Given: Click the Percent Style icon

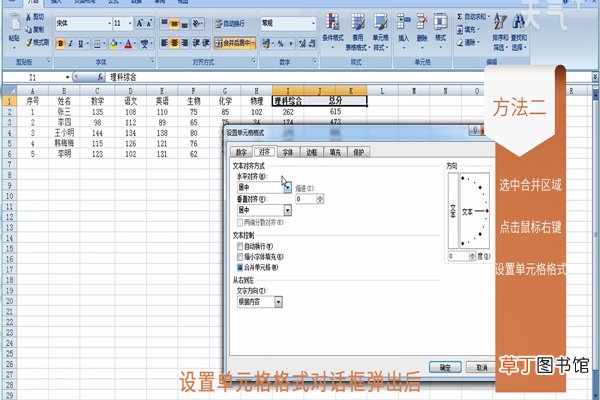Looking at the screenshot, I should pyautogui.click(x=280, y=43).
